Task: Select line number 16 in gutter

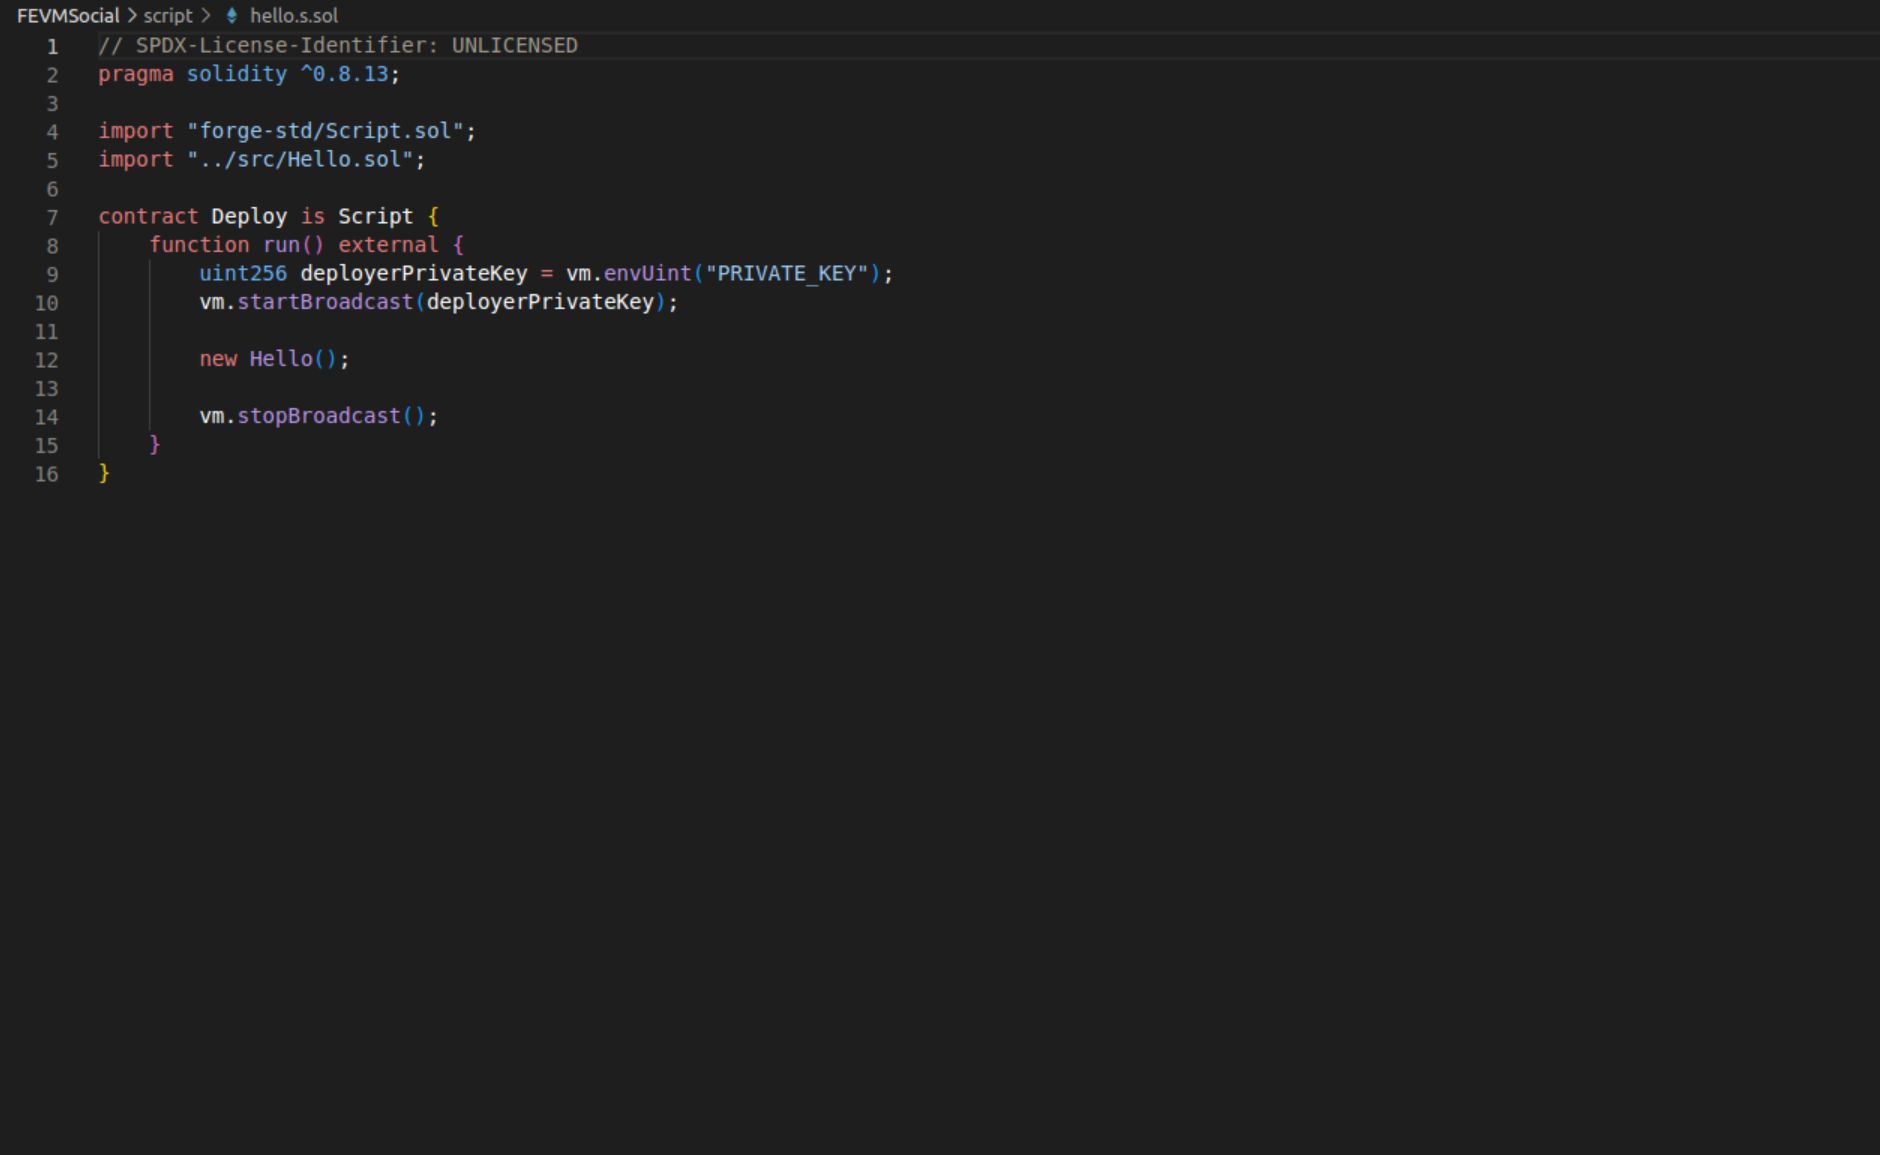Action: (x=47, y=475)
